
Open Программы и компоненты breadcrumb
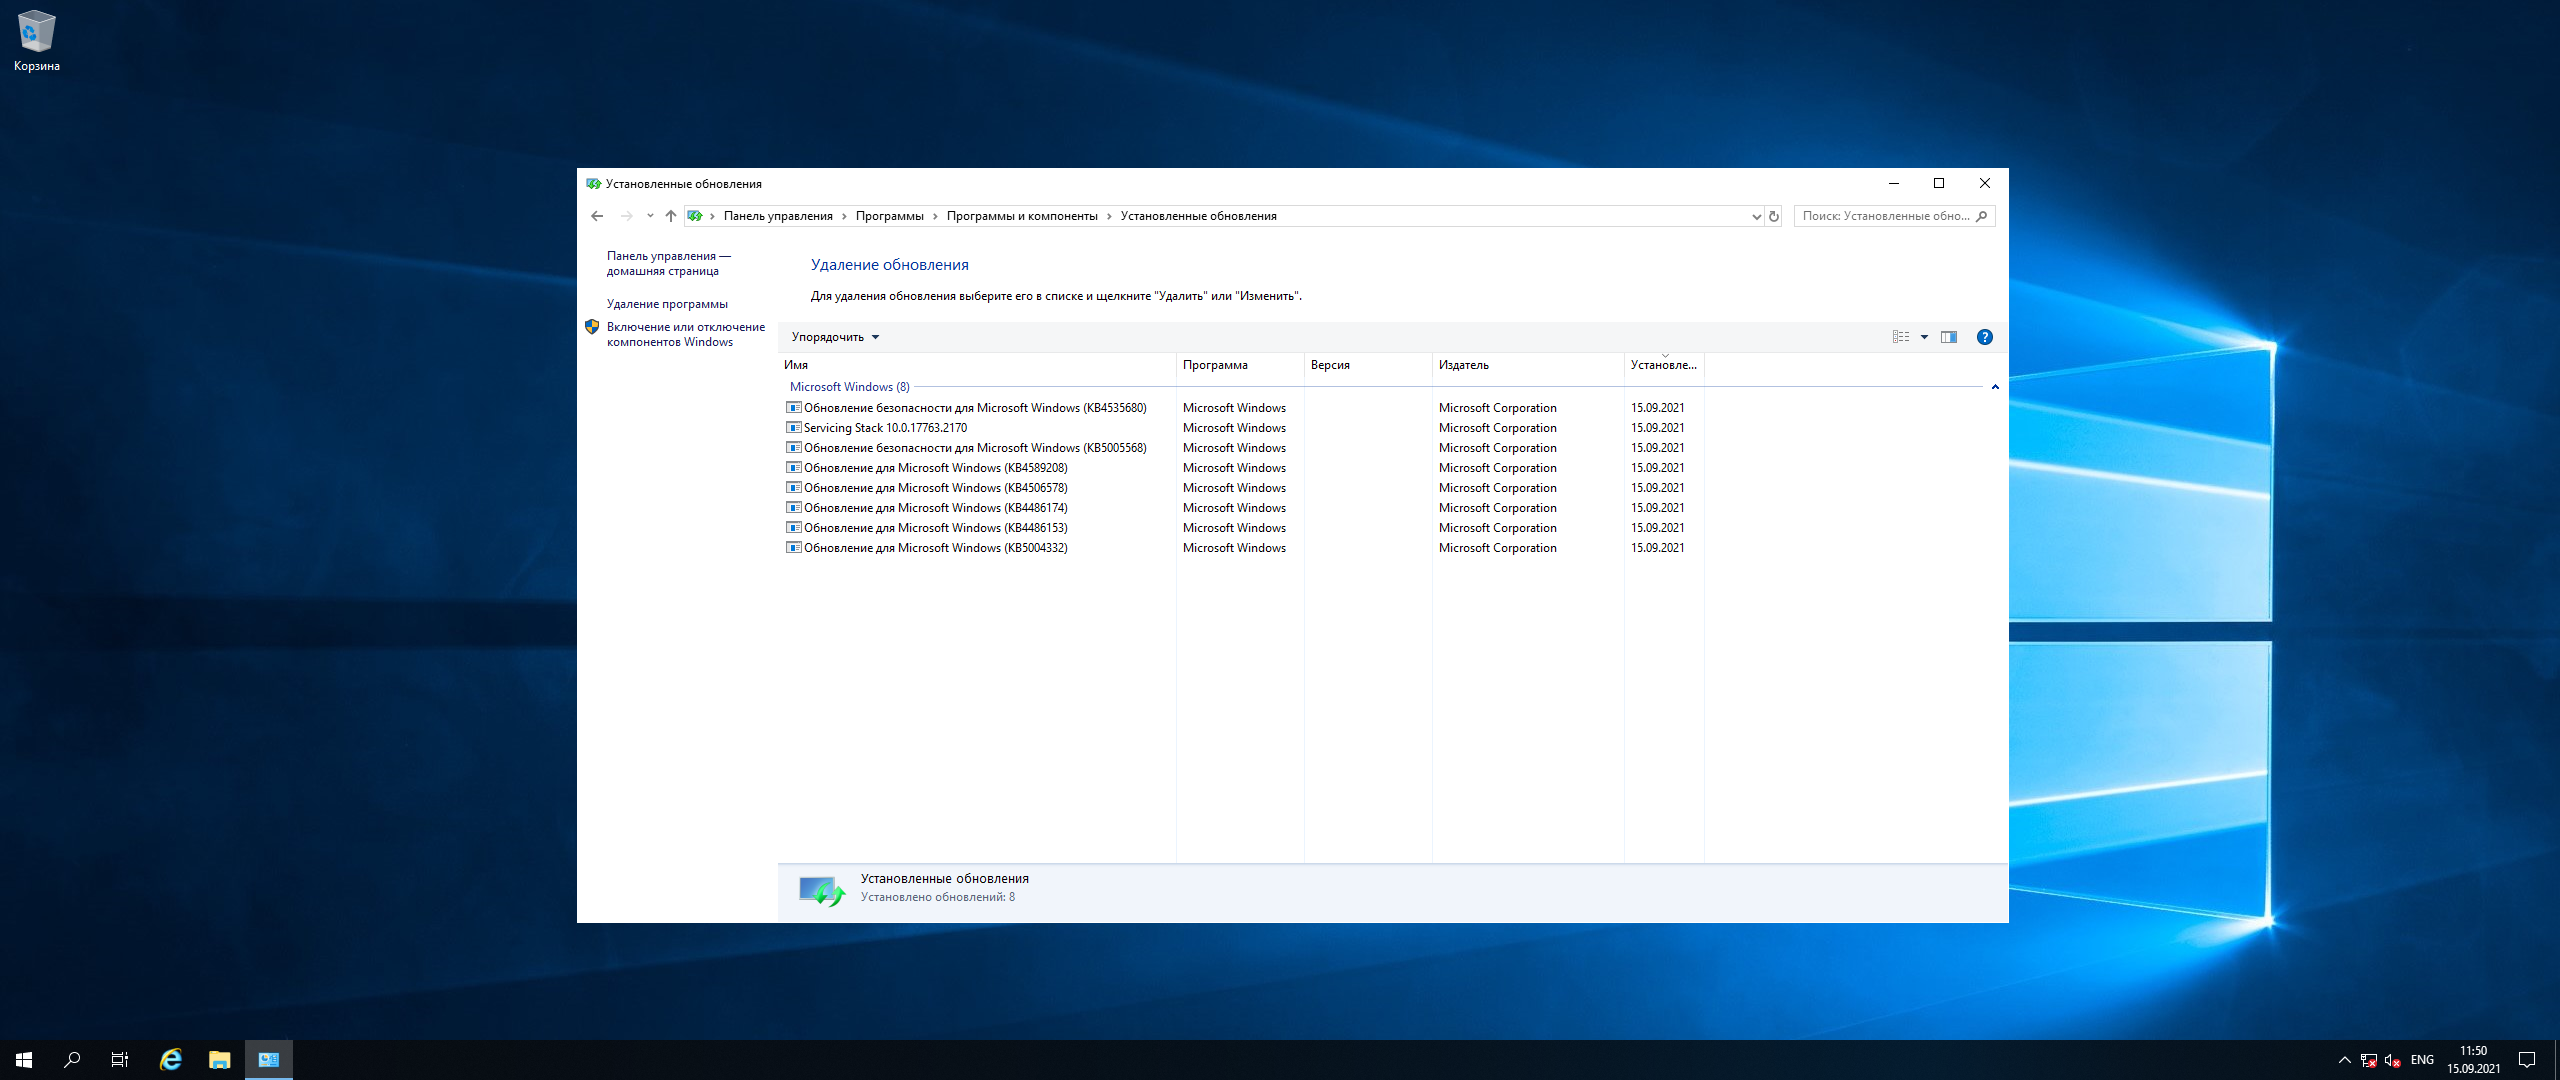point(1022,216)
